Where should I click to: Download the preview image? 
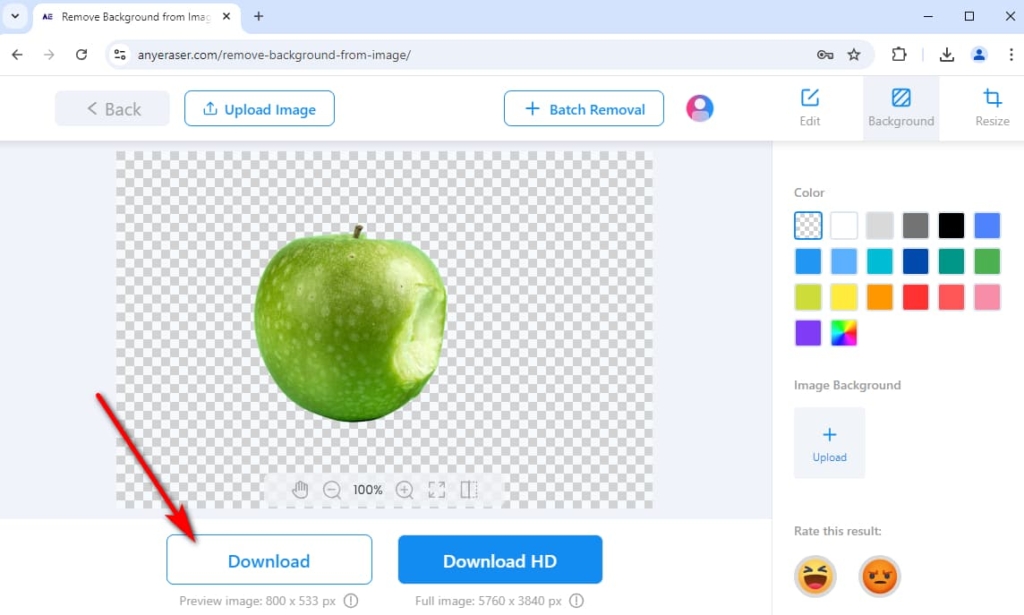click(268, 559)
